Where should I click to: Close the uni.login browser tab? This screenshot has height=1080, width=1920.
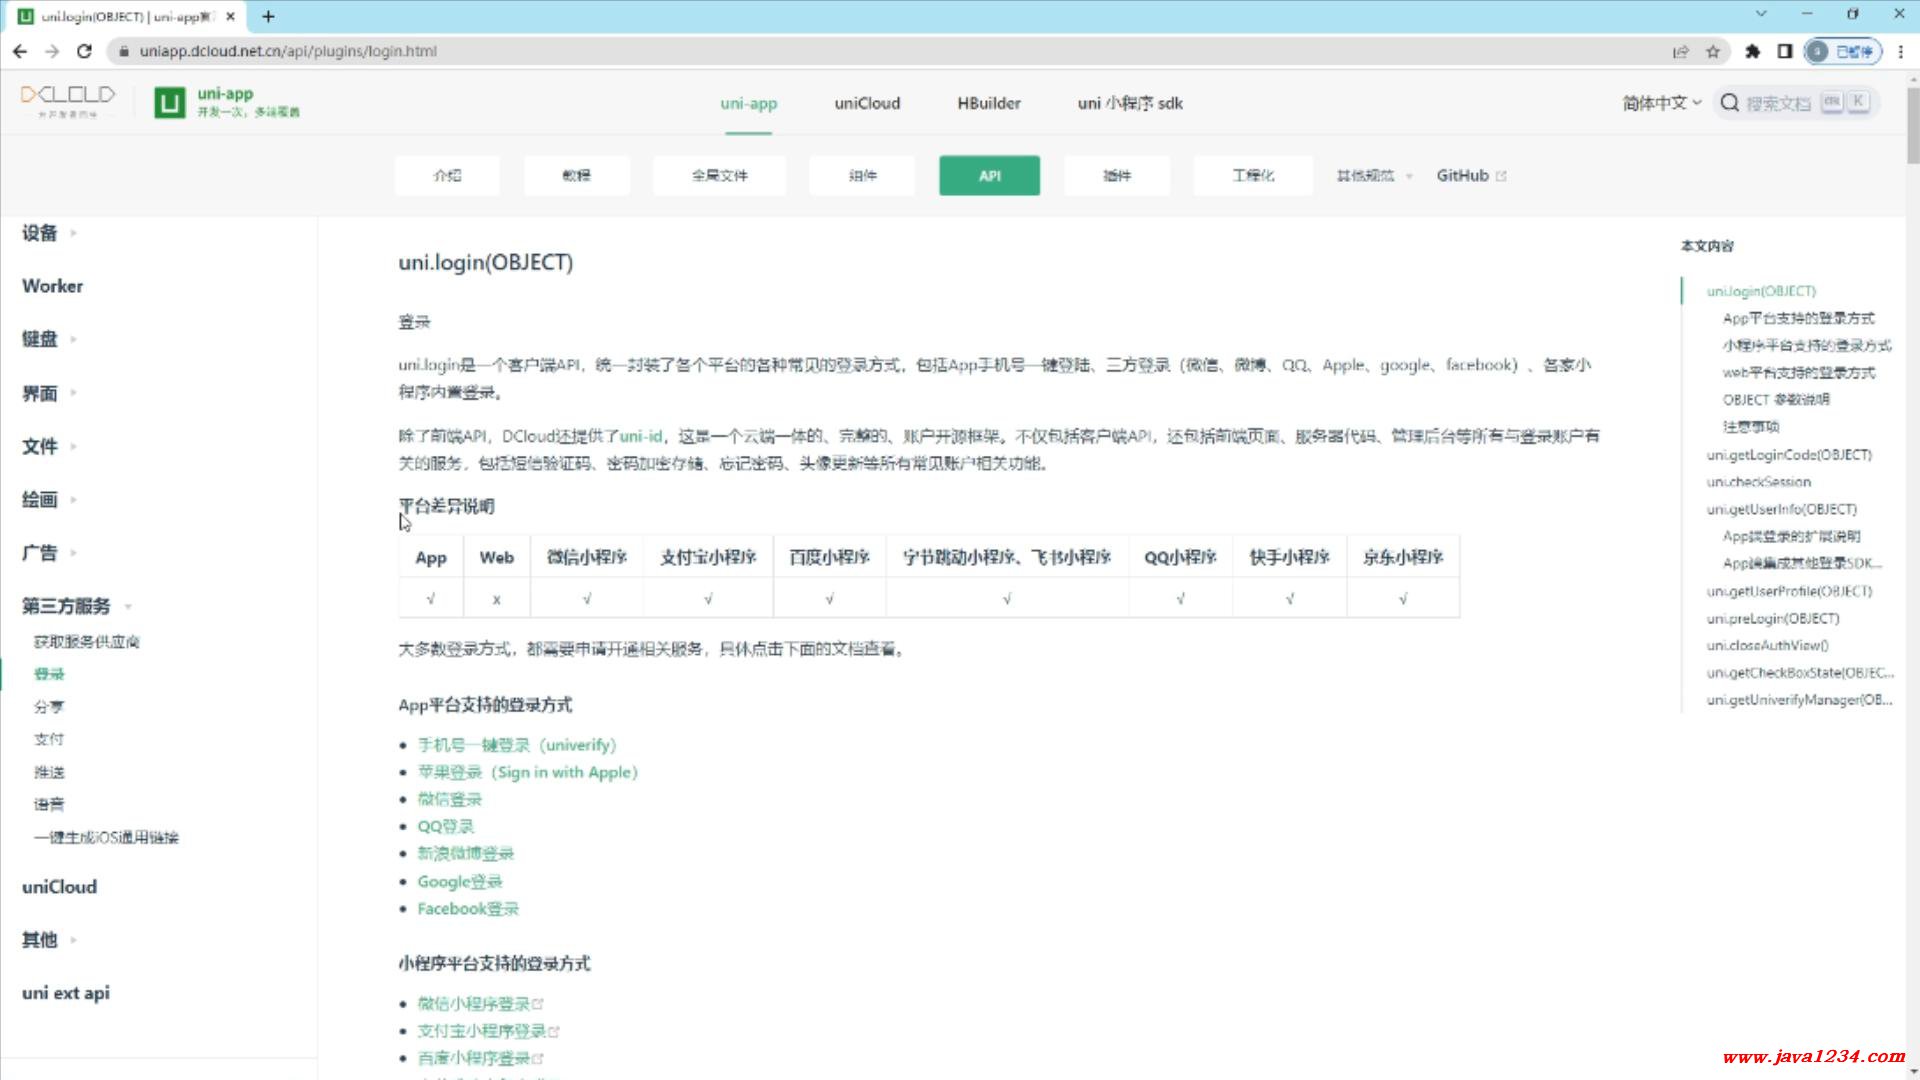point(231,16)
